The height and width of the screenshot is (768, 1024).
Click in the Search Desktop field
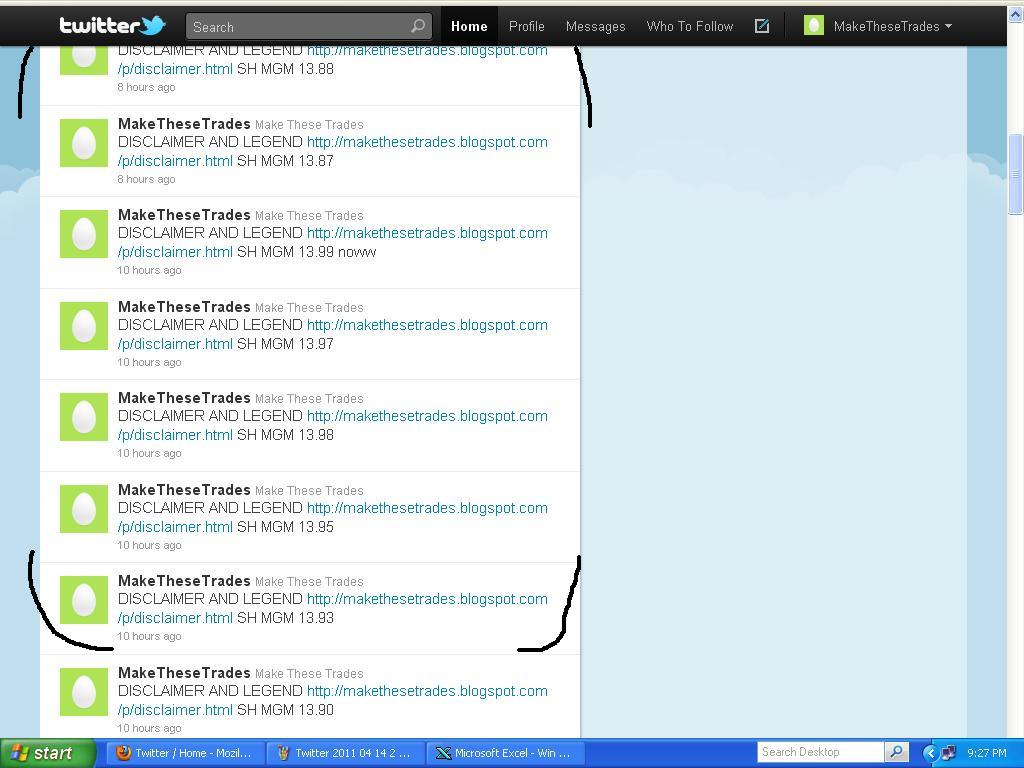(821, 752)
